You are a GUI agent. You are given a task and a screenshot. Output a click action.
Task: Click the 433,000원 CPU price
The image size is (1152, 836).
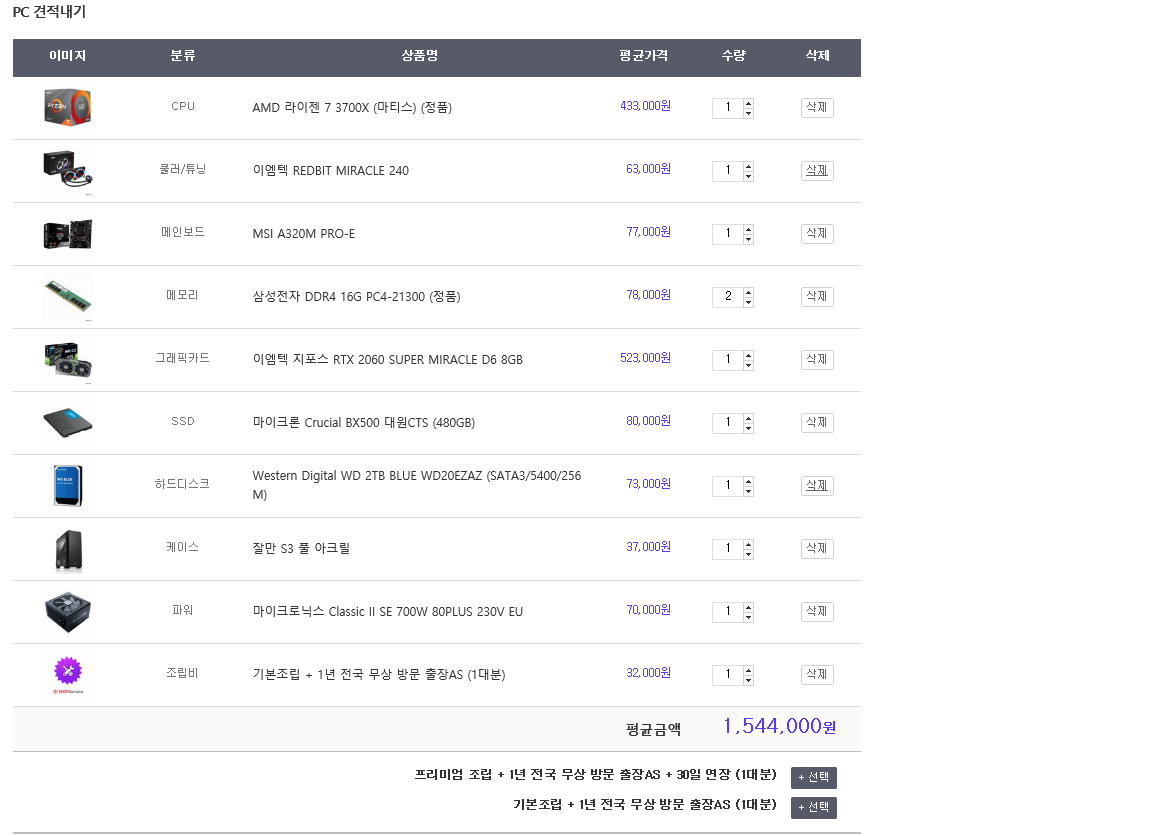[x=645, y=106]
